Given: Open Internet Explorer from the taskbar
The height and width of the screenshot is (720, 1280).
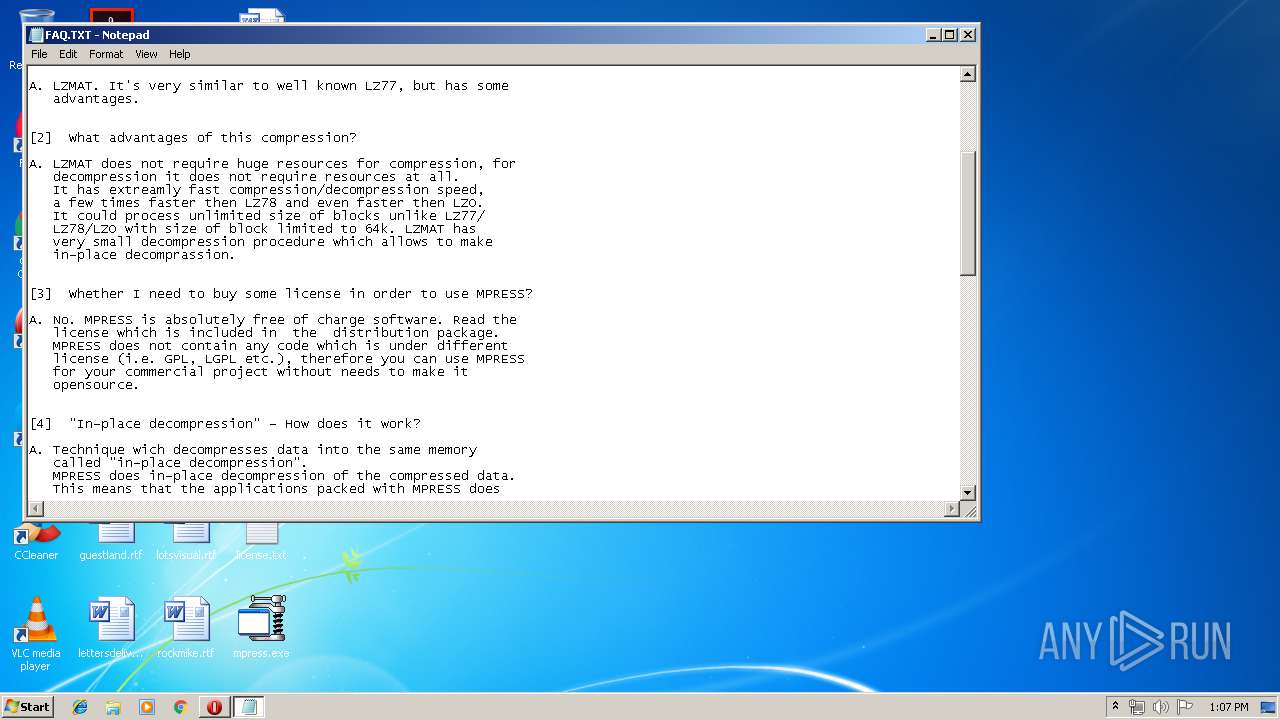Looking at the screenshot, I should coord(80,707).
